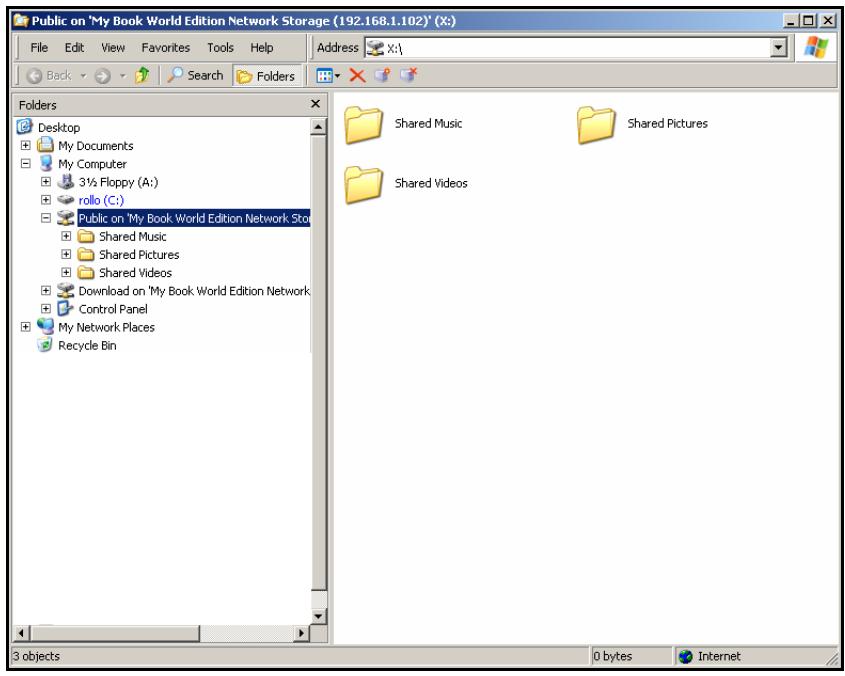Open the Tools menu
845x676 pixels.
pyautogui.click(x=220, y=47)
